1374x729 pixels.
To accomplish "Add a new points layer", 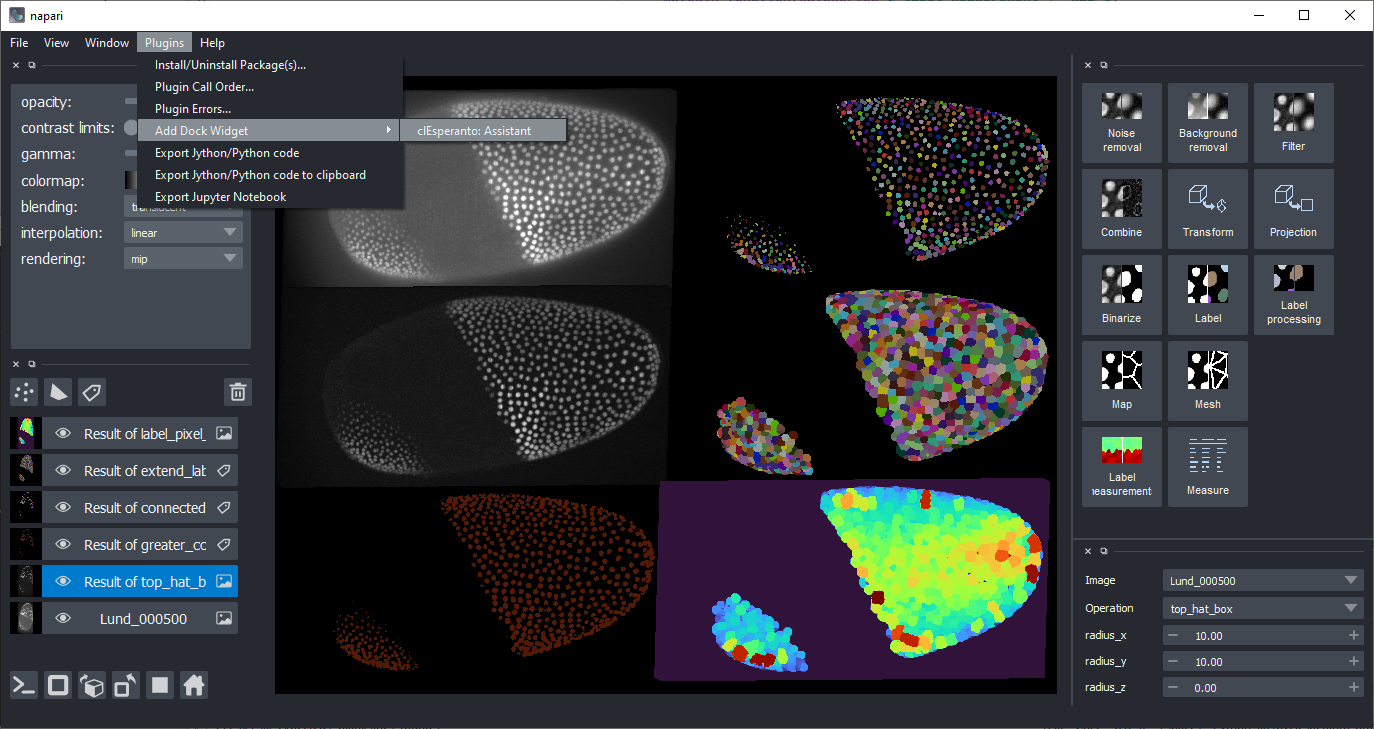I will tap(24, 392).
